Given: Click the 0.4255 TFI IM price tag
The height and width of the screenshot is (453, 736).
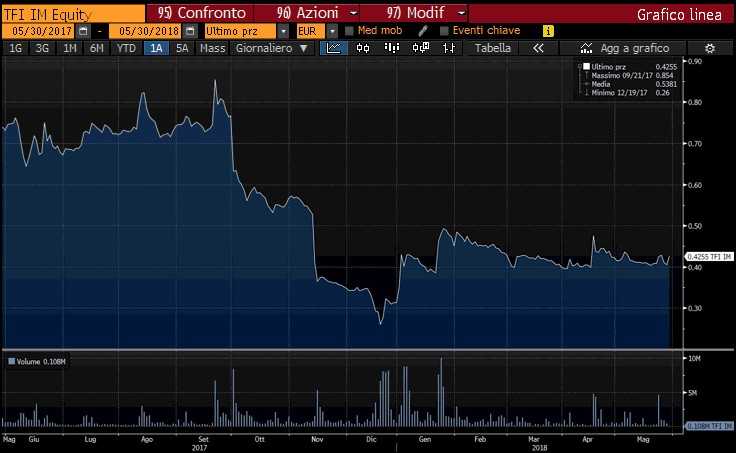Looking at the screenshot, I should pyautogui.click(x=709, y=257).
